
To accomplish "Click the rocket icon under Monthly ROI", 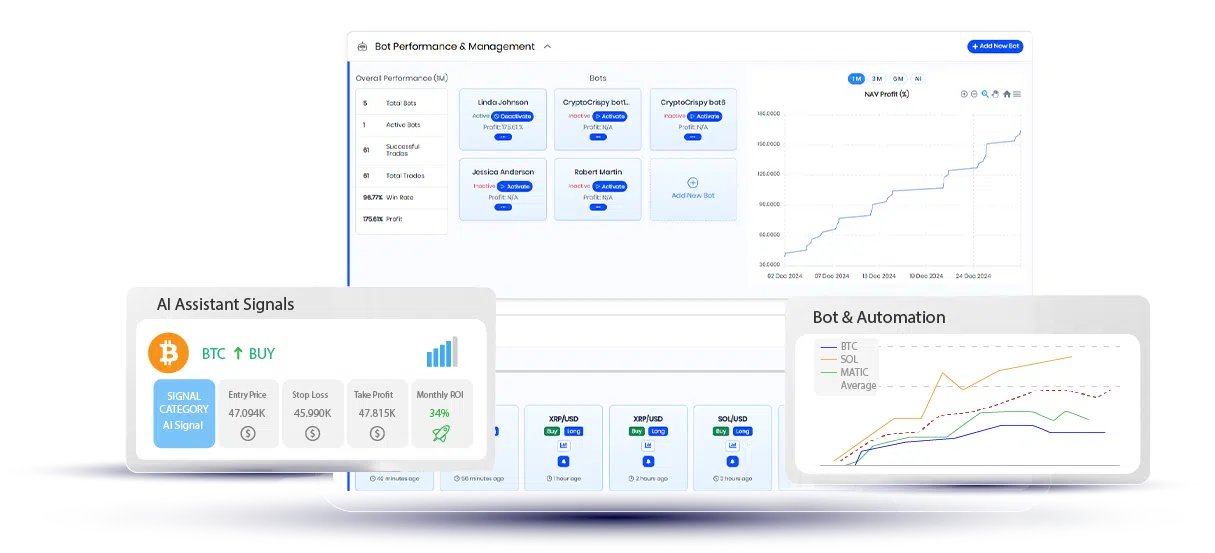I will tap(440, 433).
